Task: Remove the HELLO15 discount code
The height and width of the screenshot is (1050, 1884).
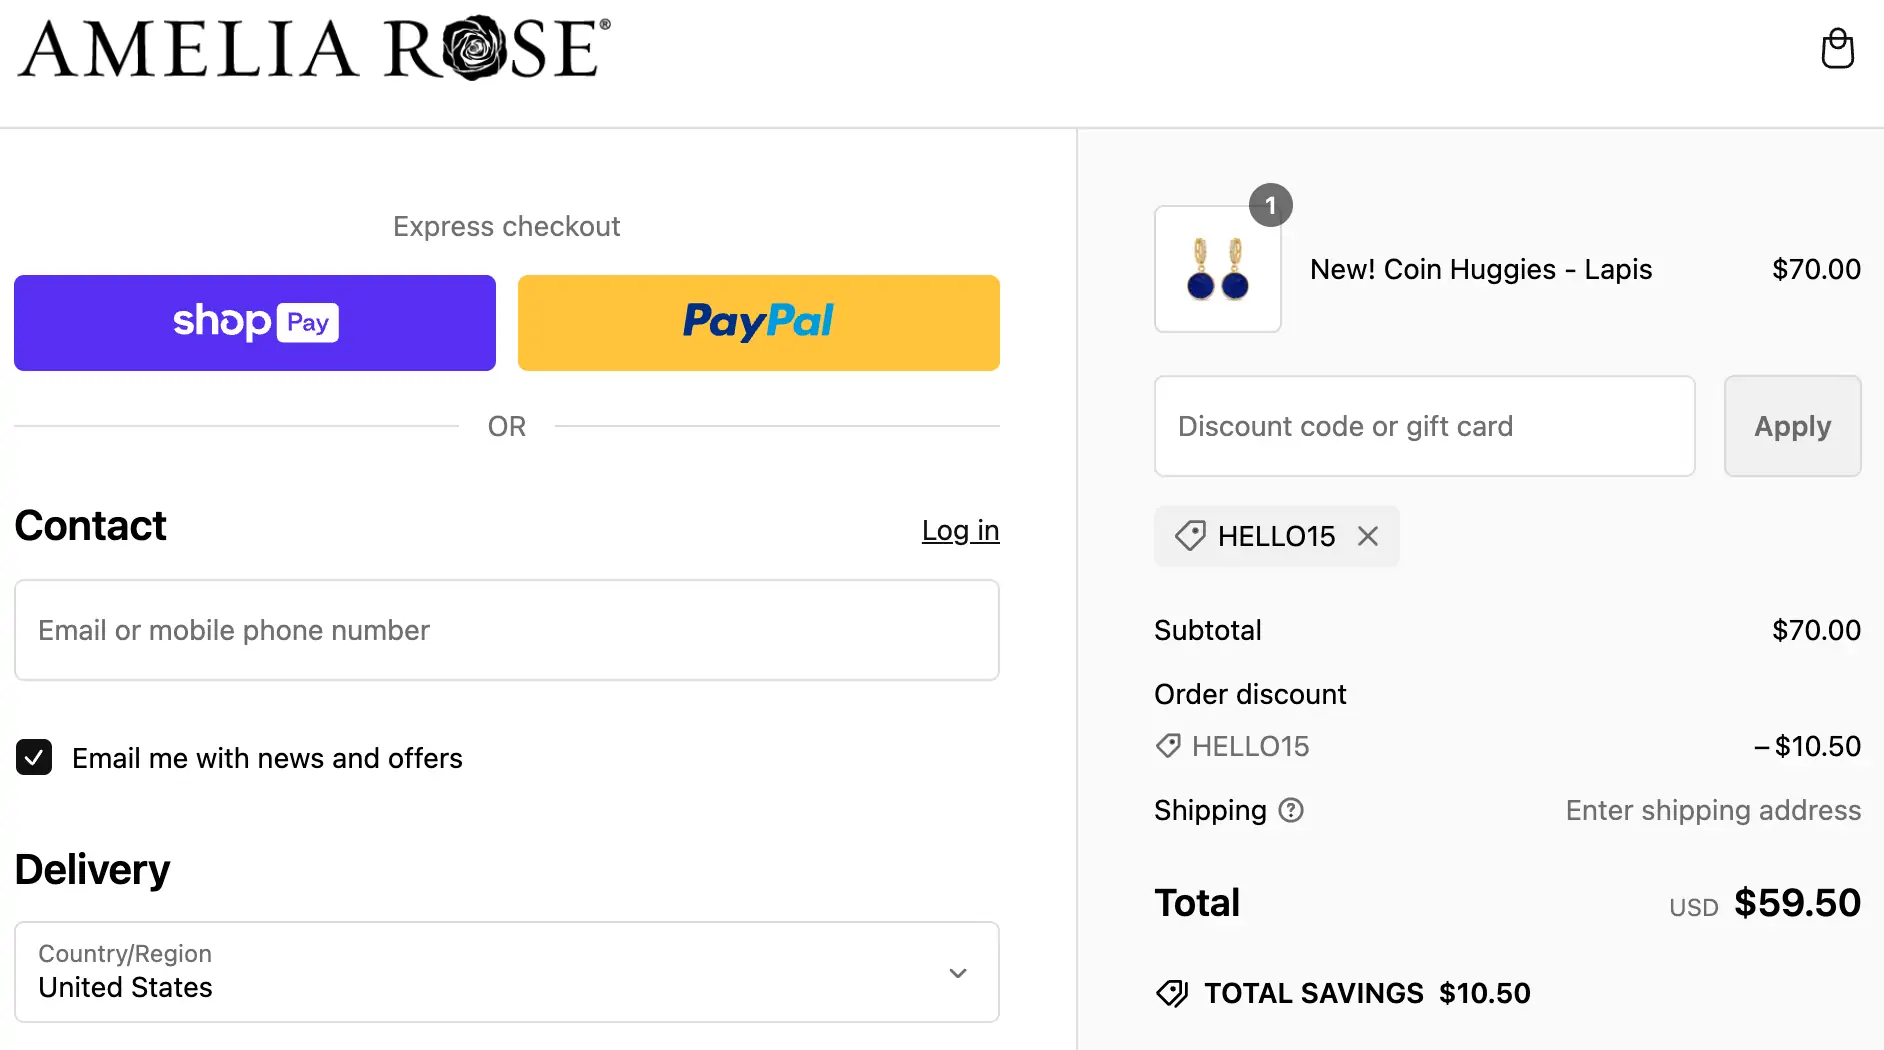Action: tap(1367, 537)
